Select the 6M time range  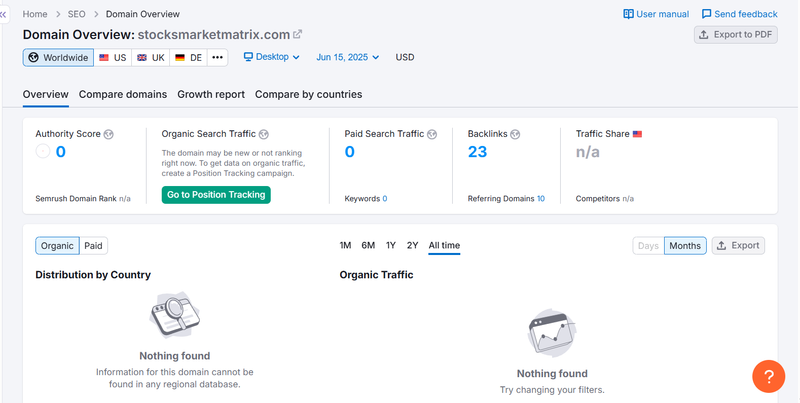coord(368,245)
